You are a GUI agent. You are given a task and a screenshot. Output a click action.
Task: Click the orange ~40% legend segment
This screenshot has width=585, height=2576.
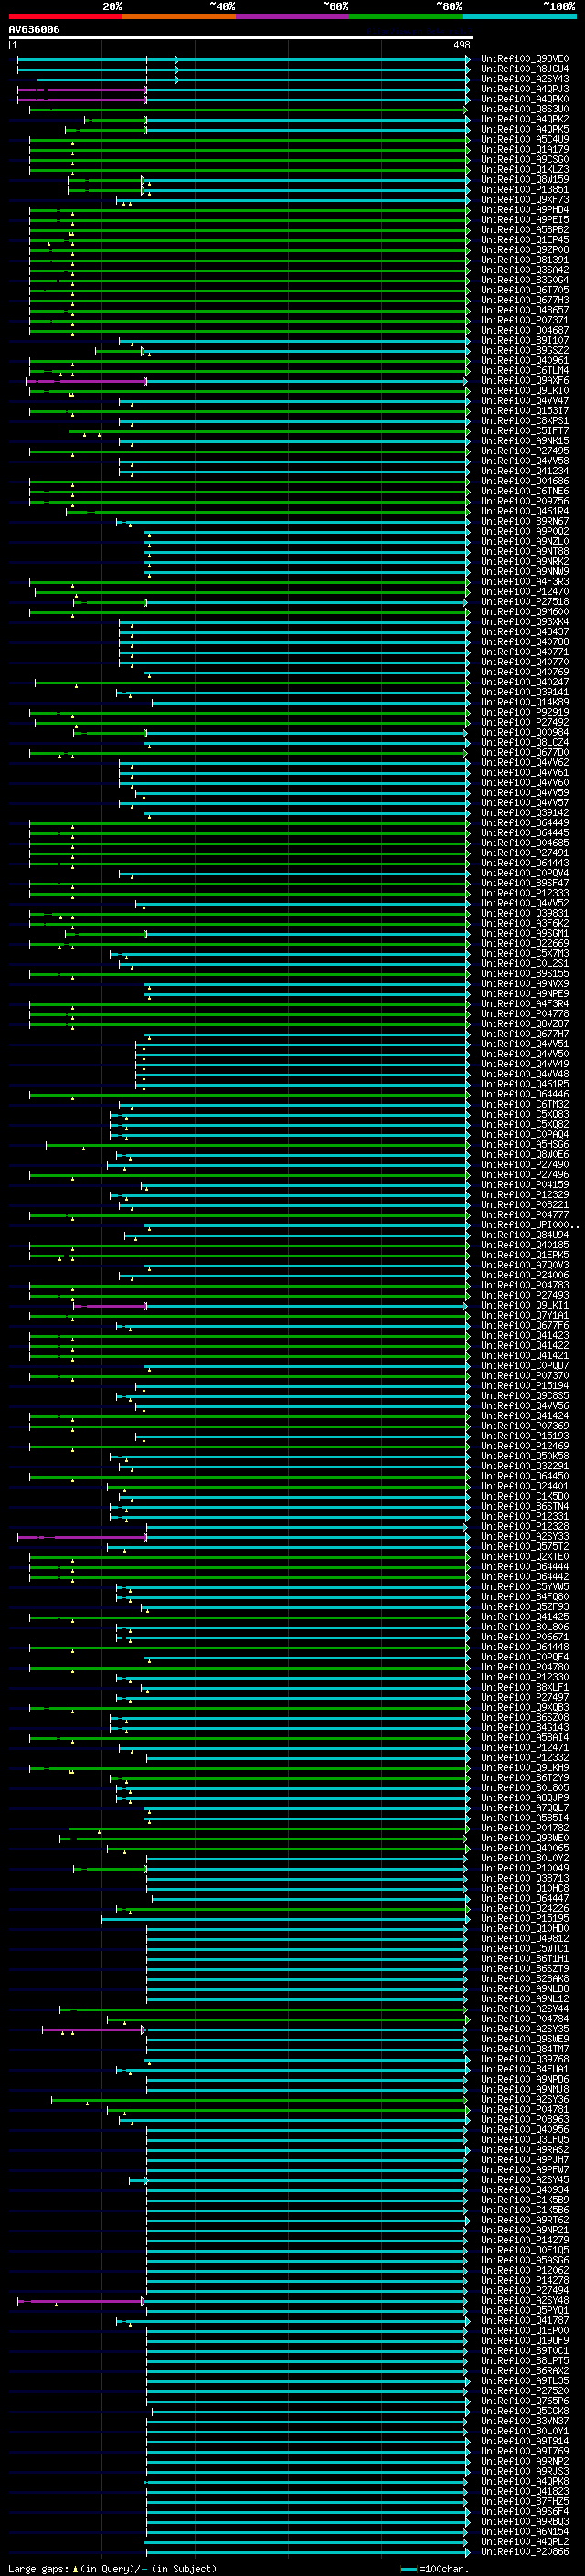pyautogui.click(x=179, y=16)
